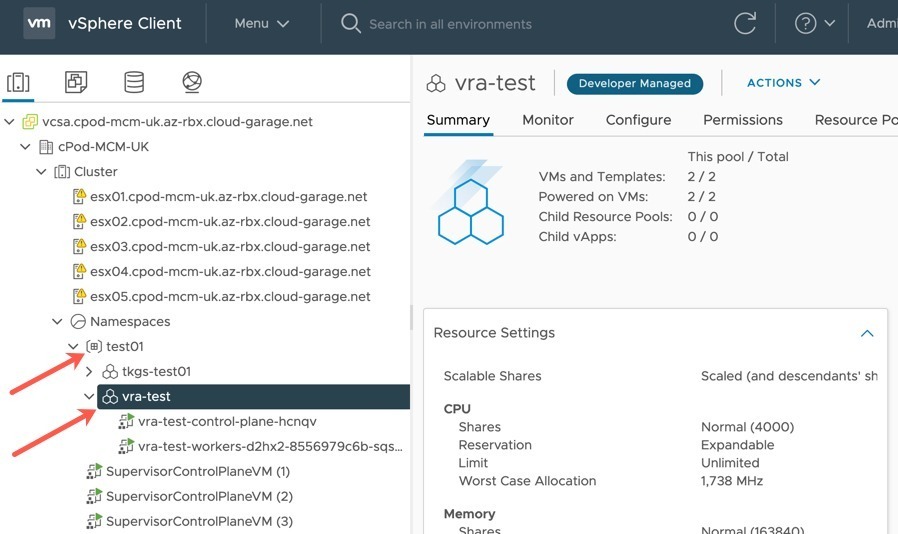Click the test01 namespace icon

pyautogui.click(x=94, y=346)
